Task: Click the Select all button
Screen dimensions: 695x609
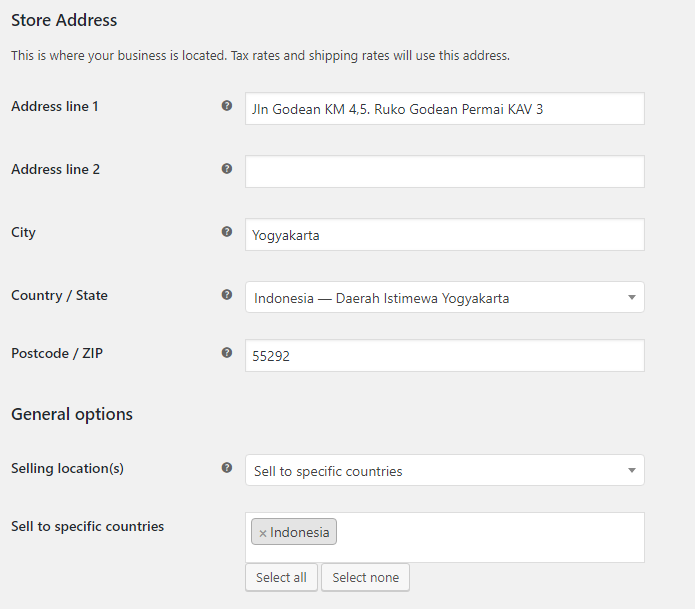Action: [x=281, y=577]
